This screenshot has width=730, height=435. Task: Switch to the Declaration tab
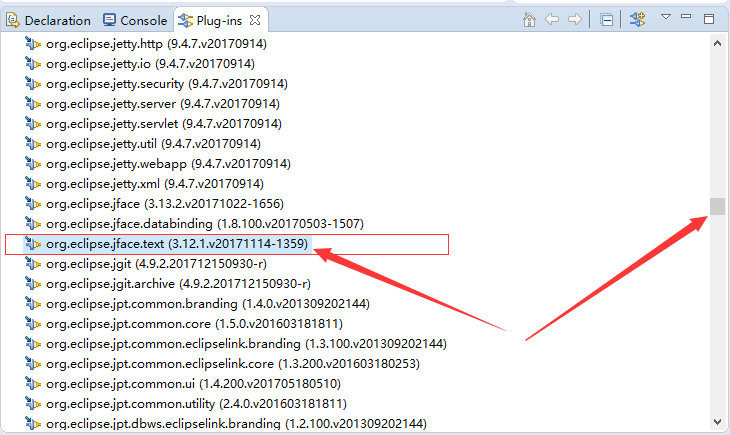pyautogui.click(x=48, y=20)
